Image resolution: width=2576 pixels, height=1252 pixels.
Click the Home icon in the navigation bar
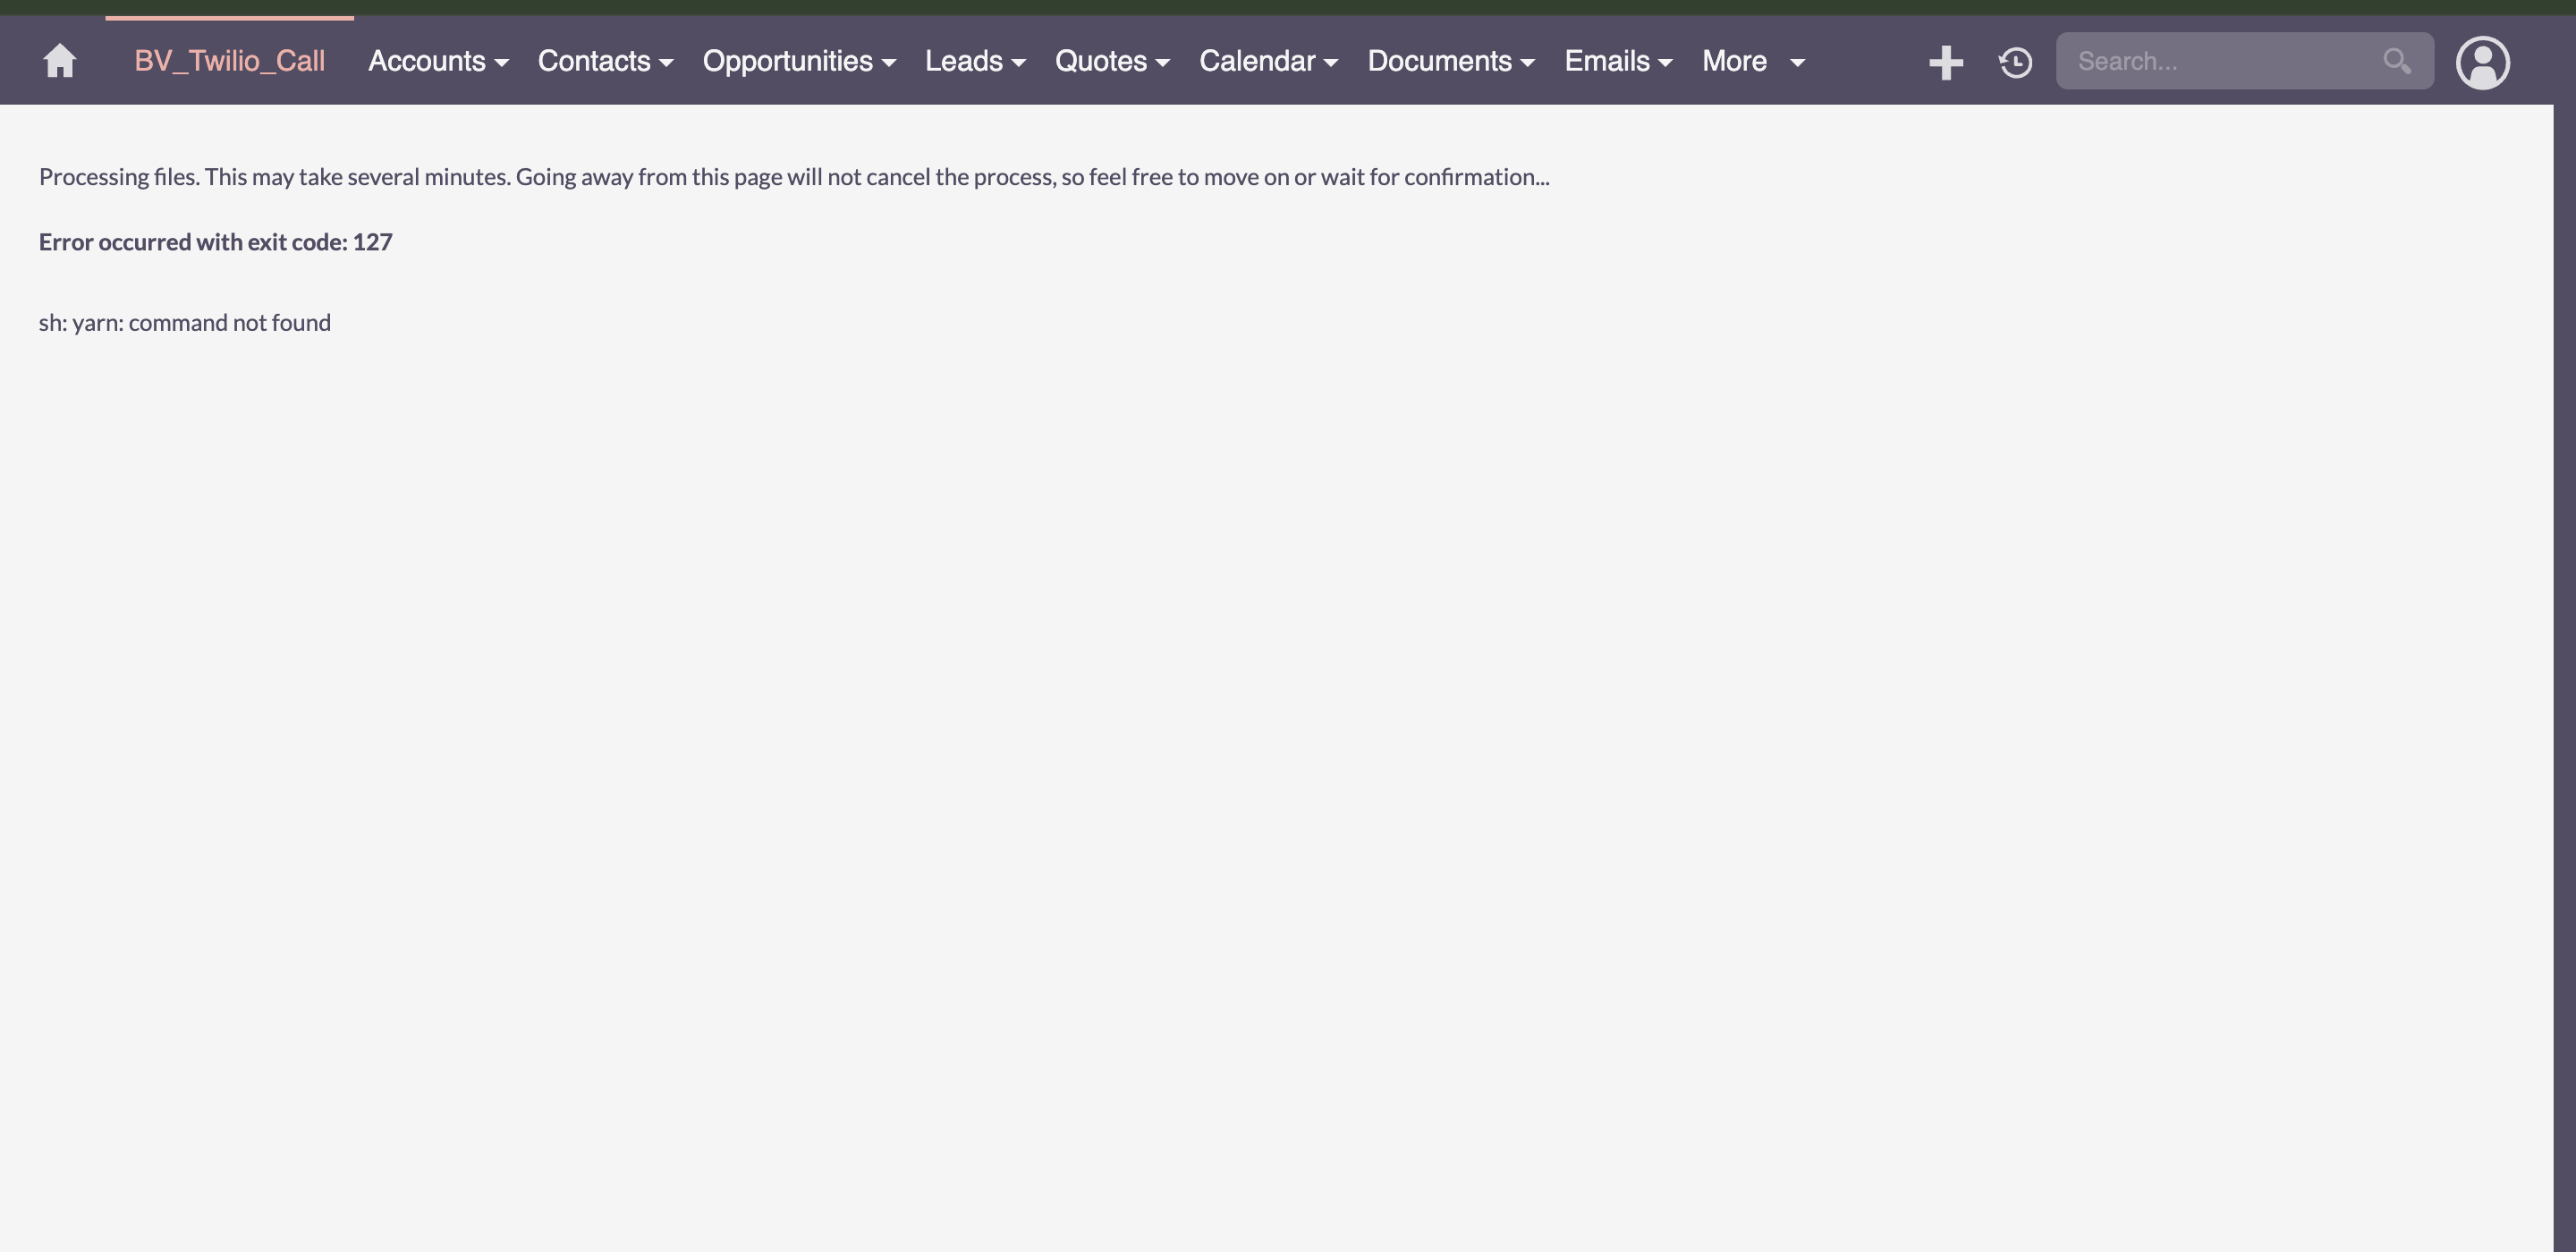[x=60, y=61]
